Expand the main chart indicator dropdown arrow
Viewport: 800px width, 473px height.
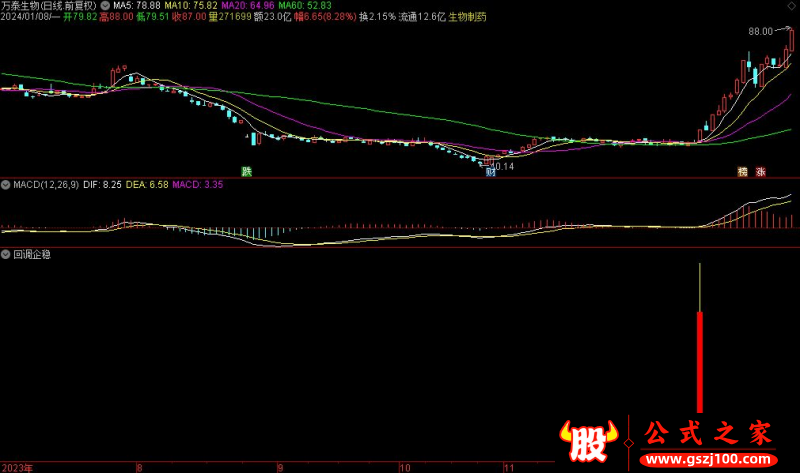coord(106,6)
